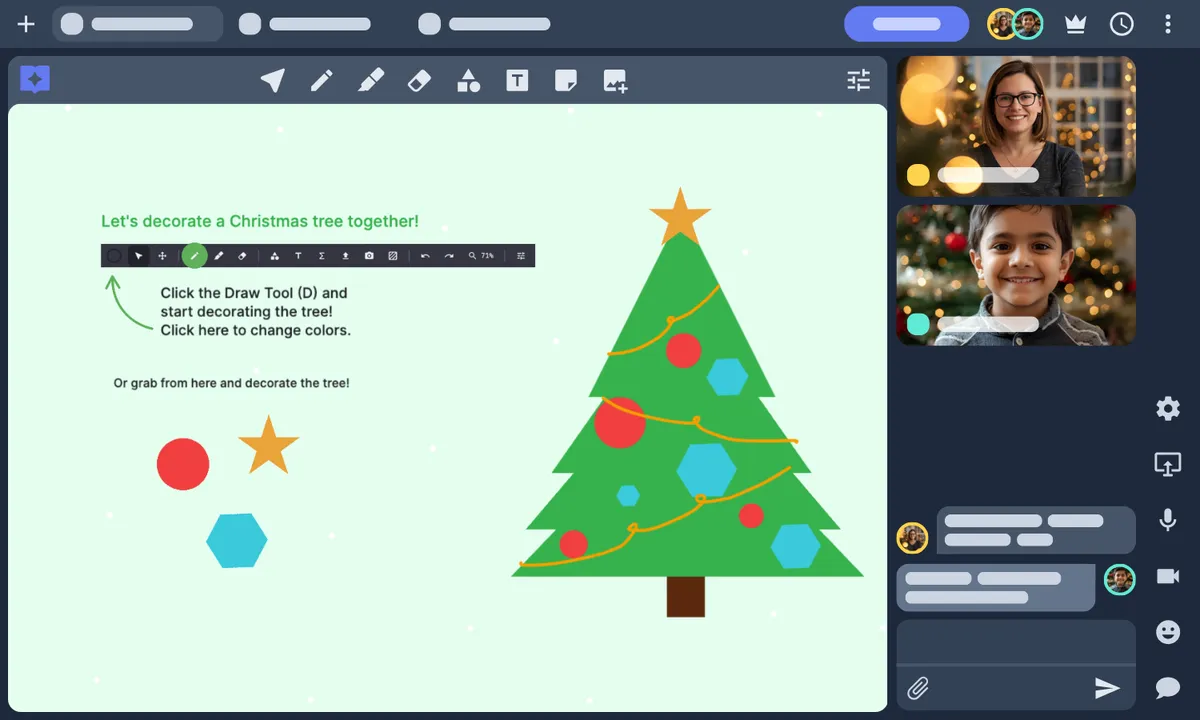Click the brown trunk of the tree
Viewport: 1200px width, 720px height.
(686, 597)
